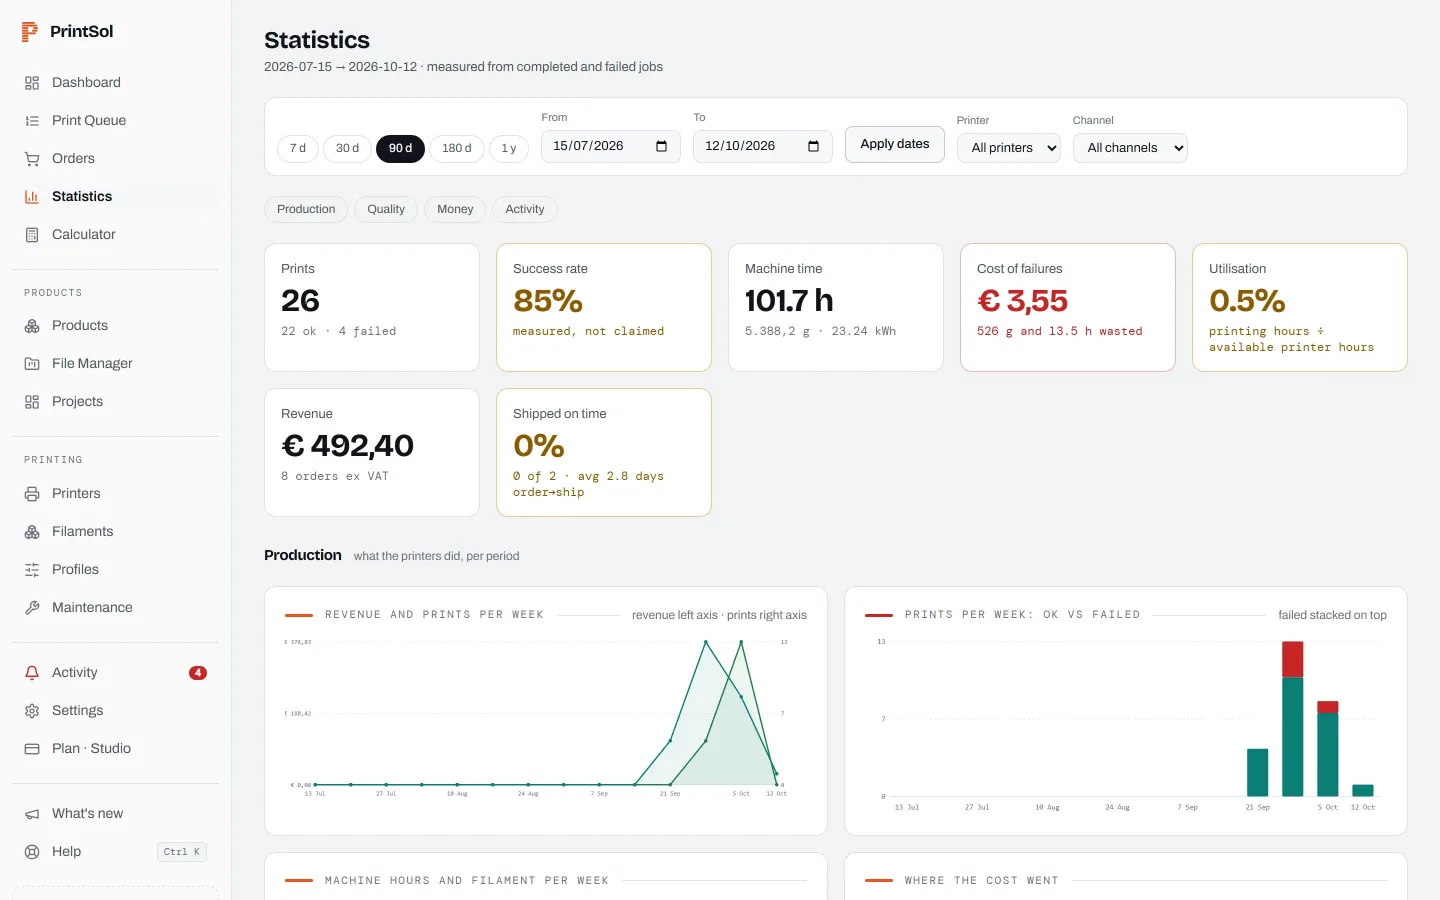This screenshot has height=900, width=1440.
Task: Jump to Activity tab below date filters
Action: point(525,209)
